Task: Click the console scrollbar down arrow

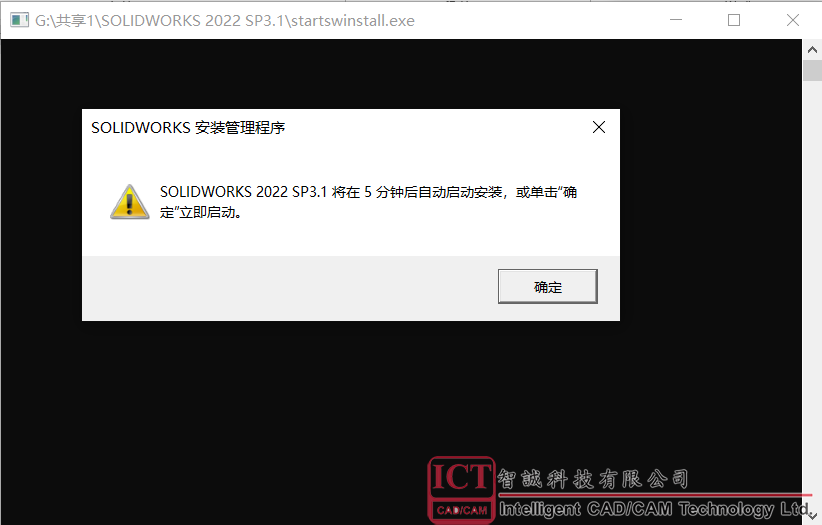Action: 812,515
